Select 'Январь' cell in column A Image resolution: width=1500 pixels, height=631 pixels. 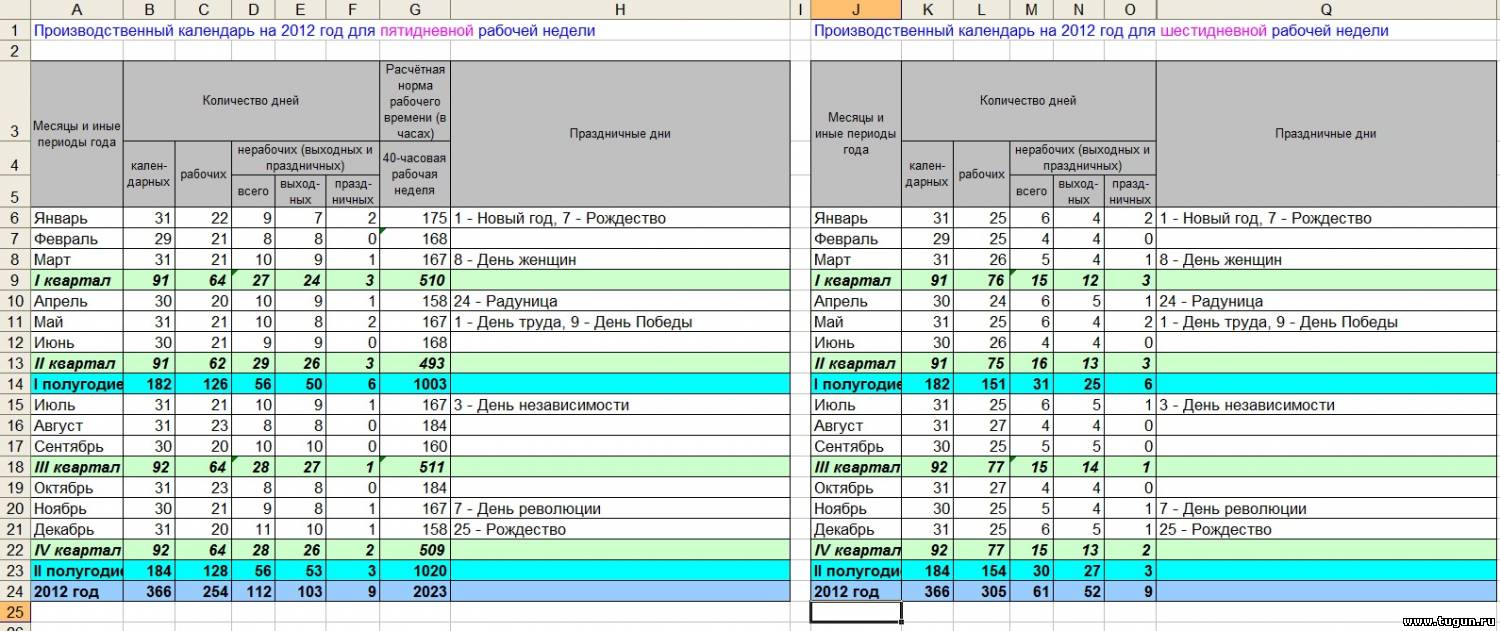pyautogui.click(x=77, y=218)
